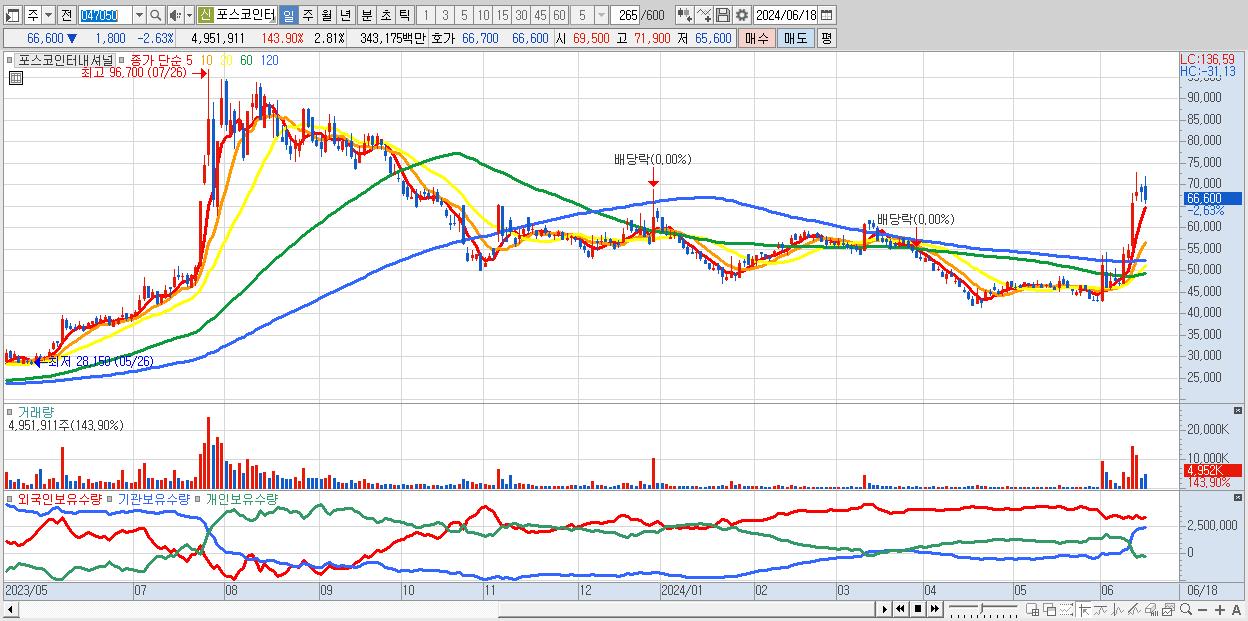Screen dimensions: 1248x621
Task: Click the date field 2024/06/18
Action: [x=785, y=15]
